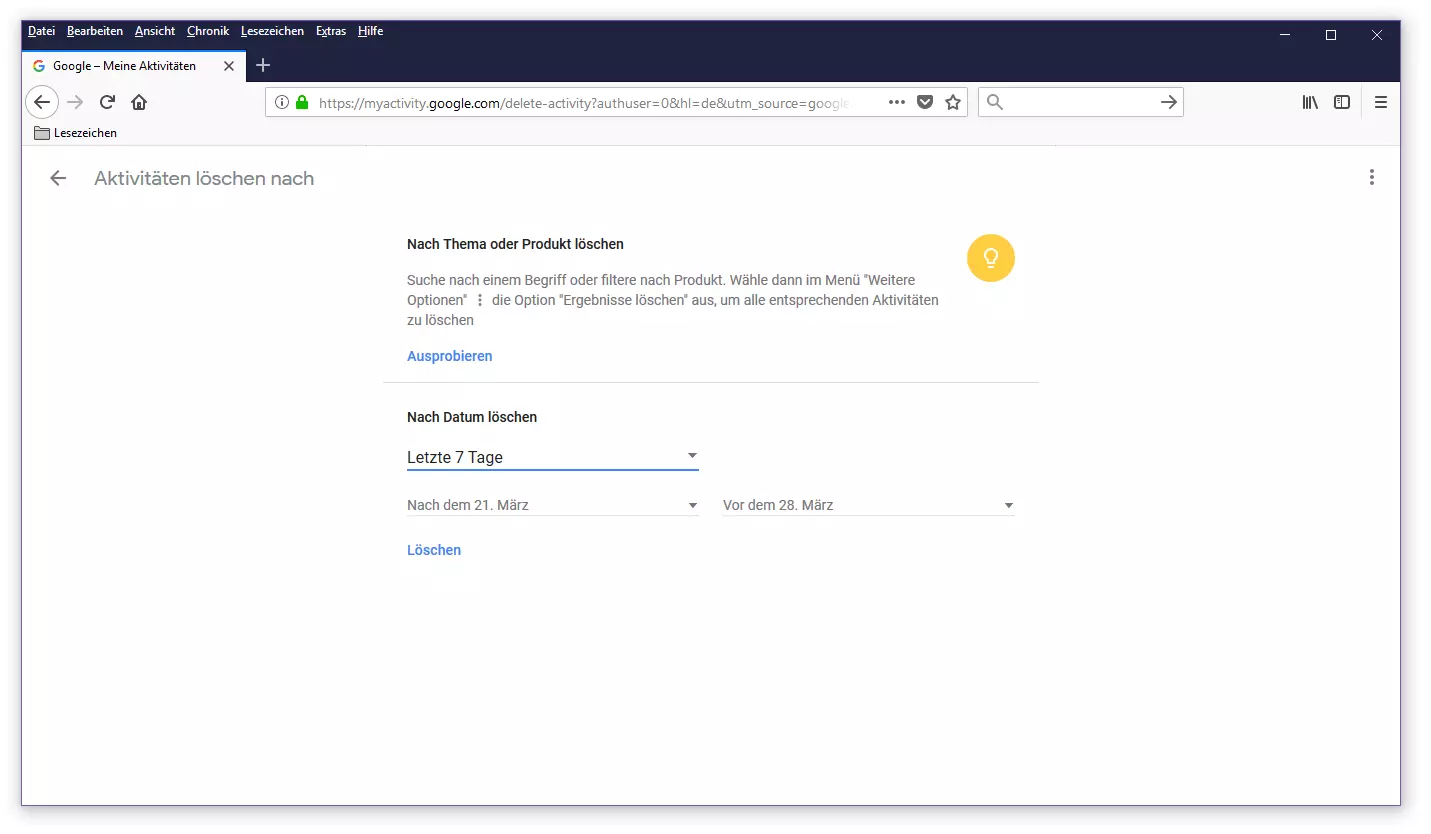Click the search go arrow

[1168, 102]
